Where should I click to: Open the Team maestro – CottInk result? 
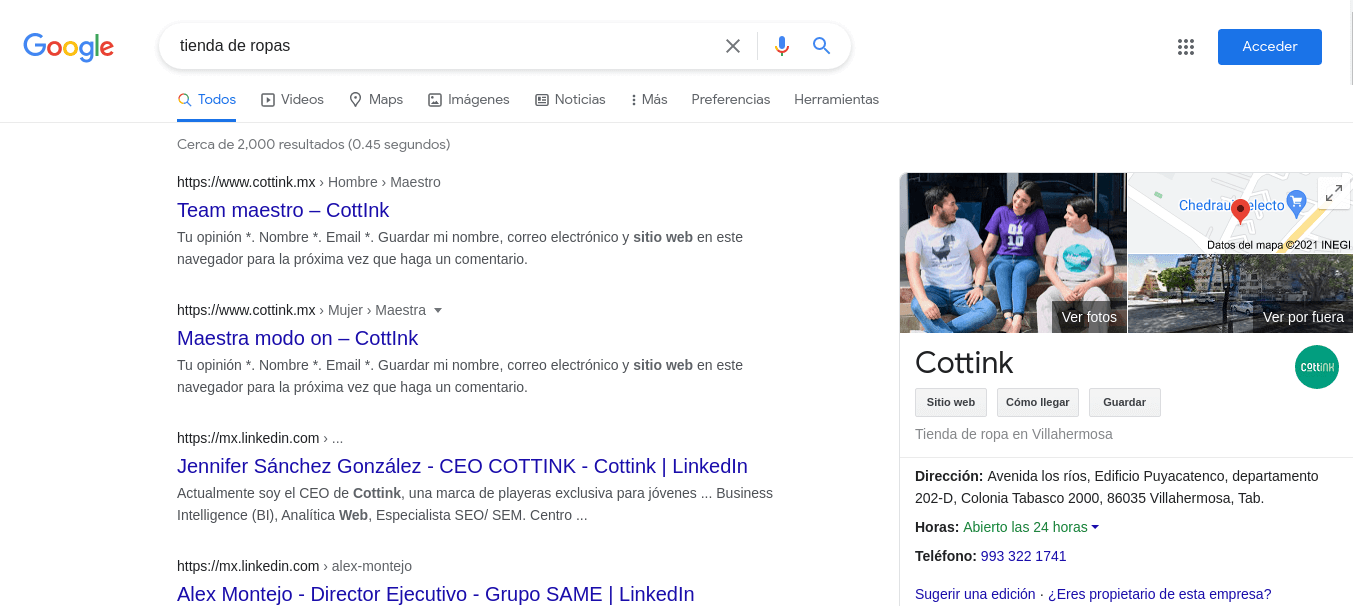tap(283, 210)
